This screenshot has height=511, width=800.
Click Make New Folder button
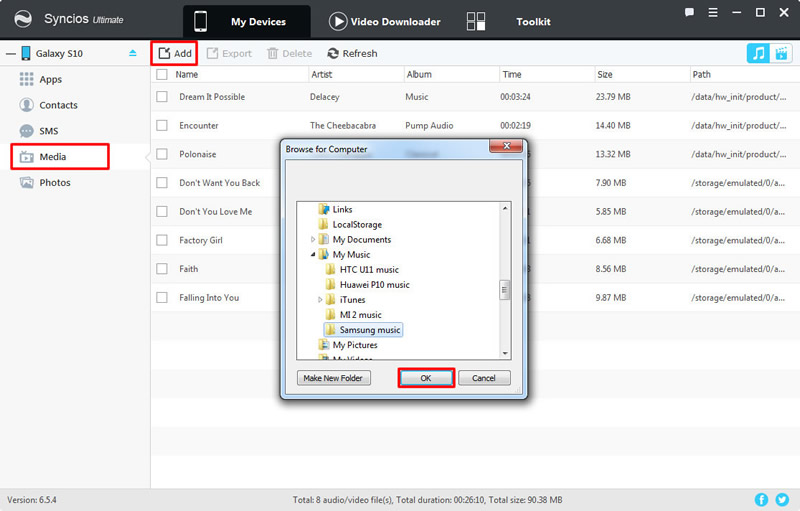pos(334,378)
